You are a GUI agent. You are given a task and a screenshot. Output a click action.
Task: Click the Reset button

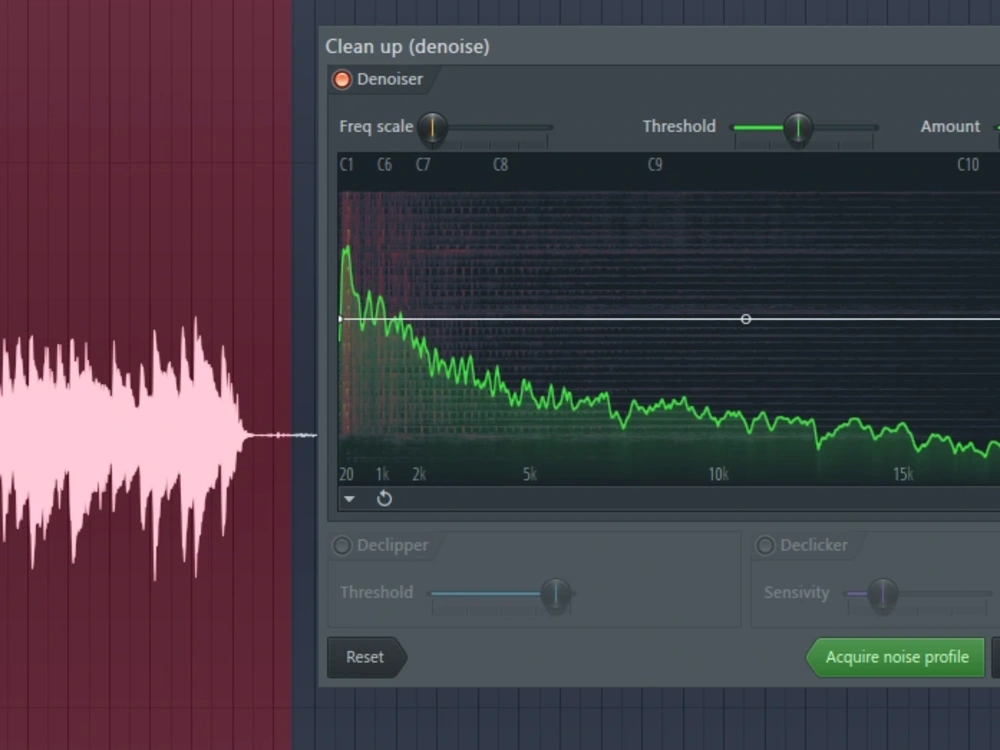coord(367,658)
